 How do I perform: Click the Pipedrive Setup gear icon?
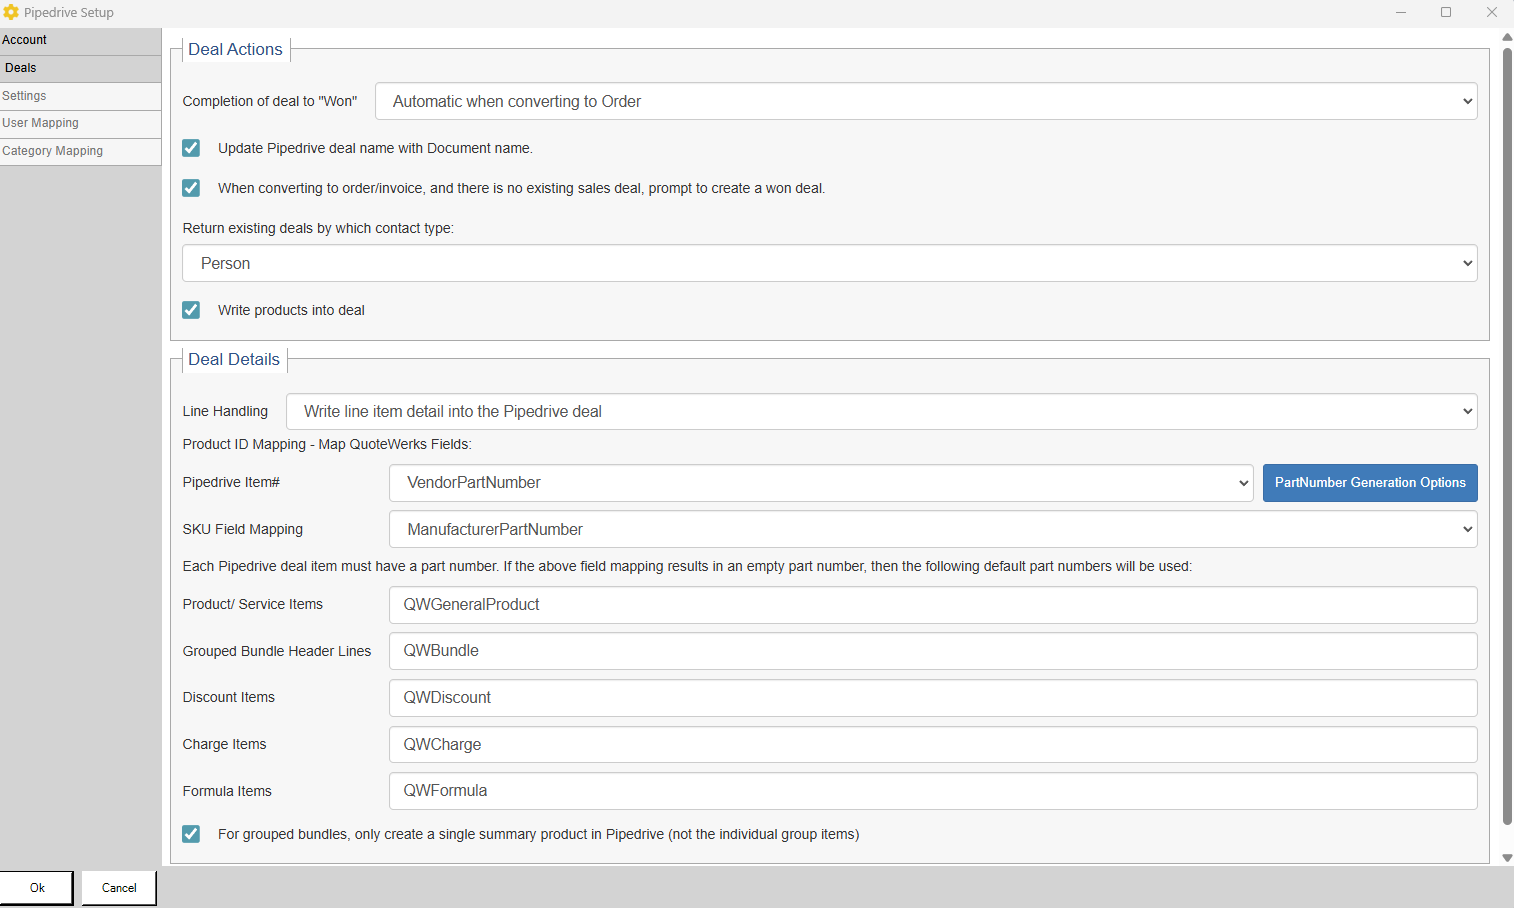tap(11, 12)
